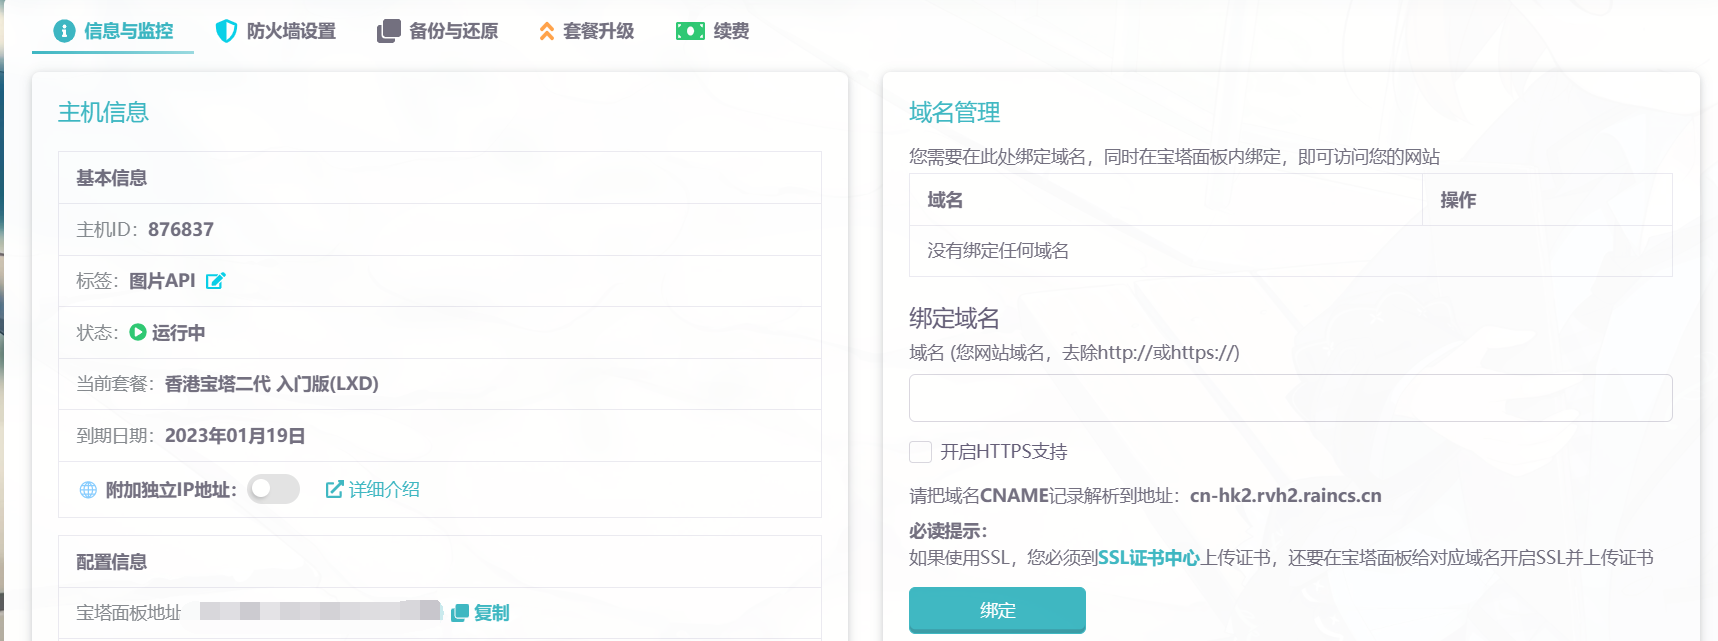
Task: Enable the 开启HTTPS支持 checkbox
Action: [920, 452]
